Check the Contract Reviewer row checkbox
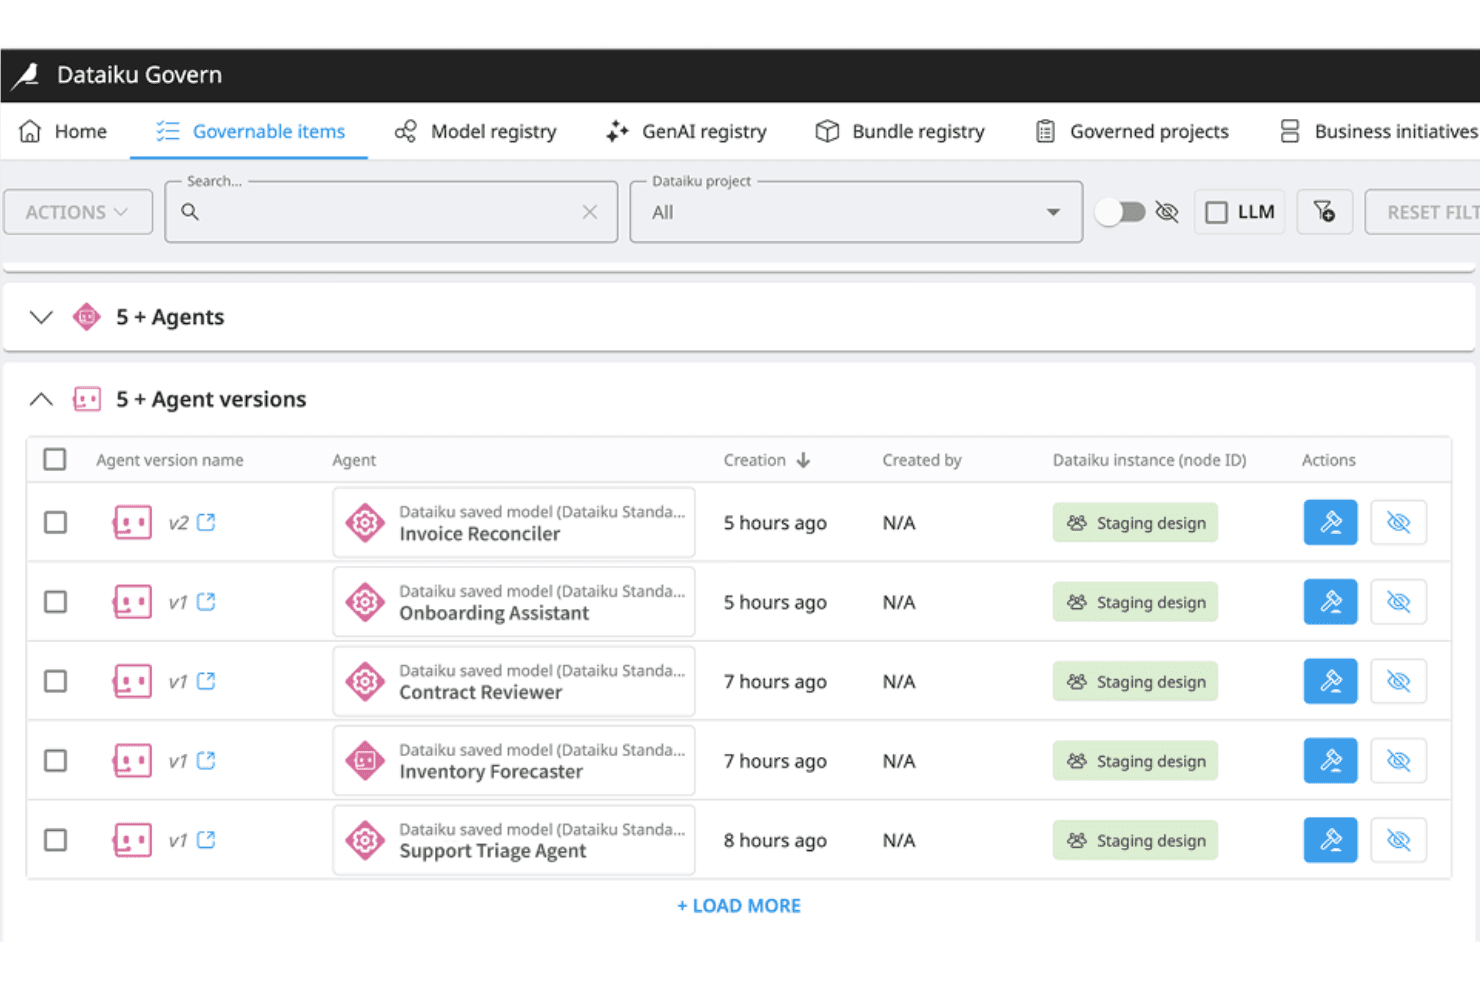The width and height of the screenshot is (1480, 987). tap(56, 681)
